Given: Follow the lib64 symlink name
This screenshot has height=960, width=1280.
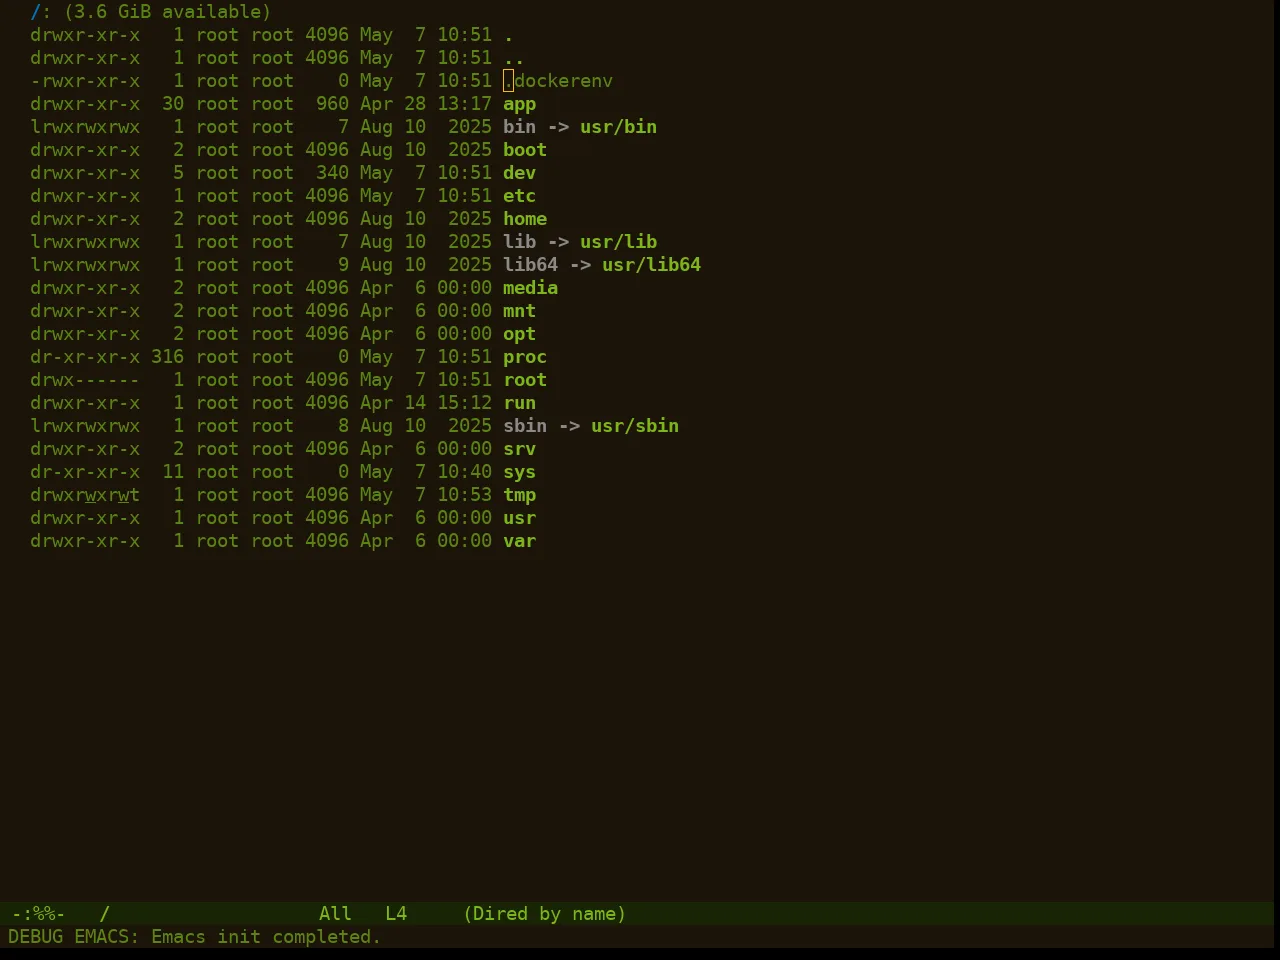Looking at the screenshot, I should (530, 265).
